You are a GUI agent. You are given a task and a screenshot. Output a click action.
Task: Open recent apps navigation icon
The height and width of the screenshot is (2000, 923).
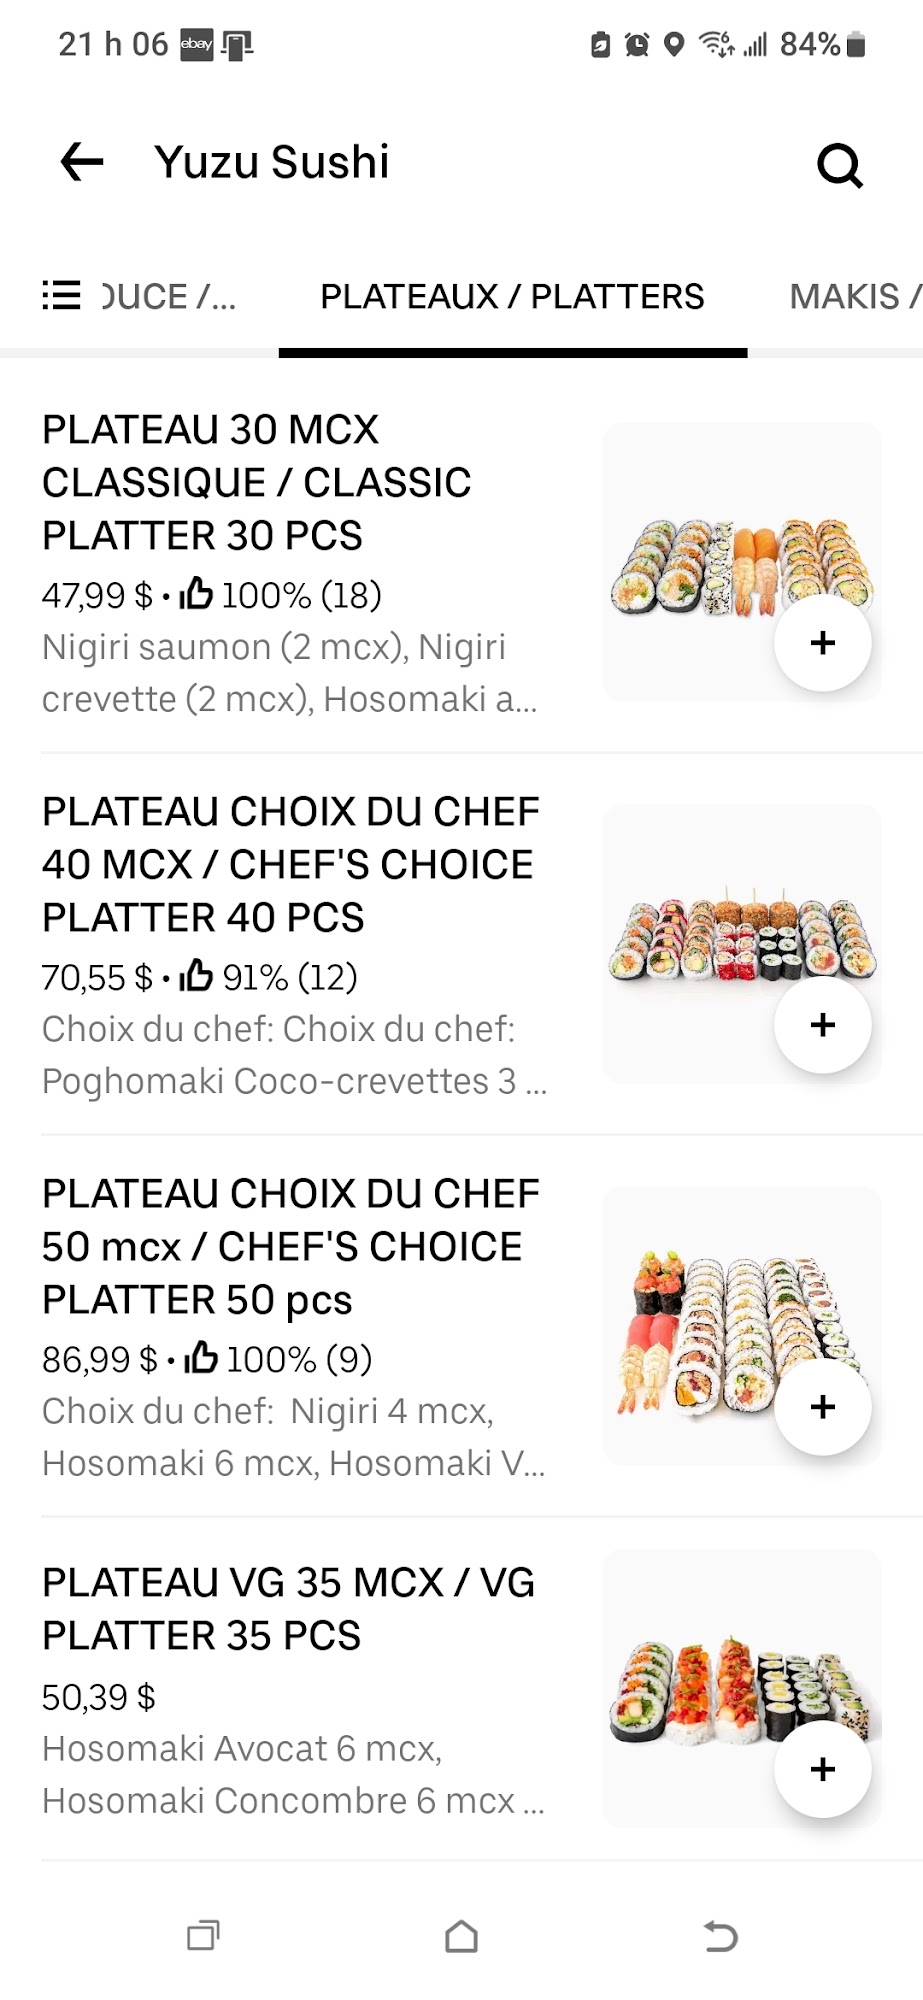point(203,1937)
